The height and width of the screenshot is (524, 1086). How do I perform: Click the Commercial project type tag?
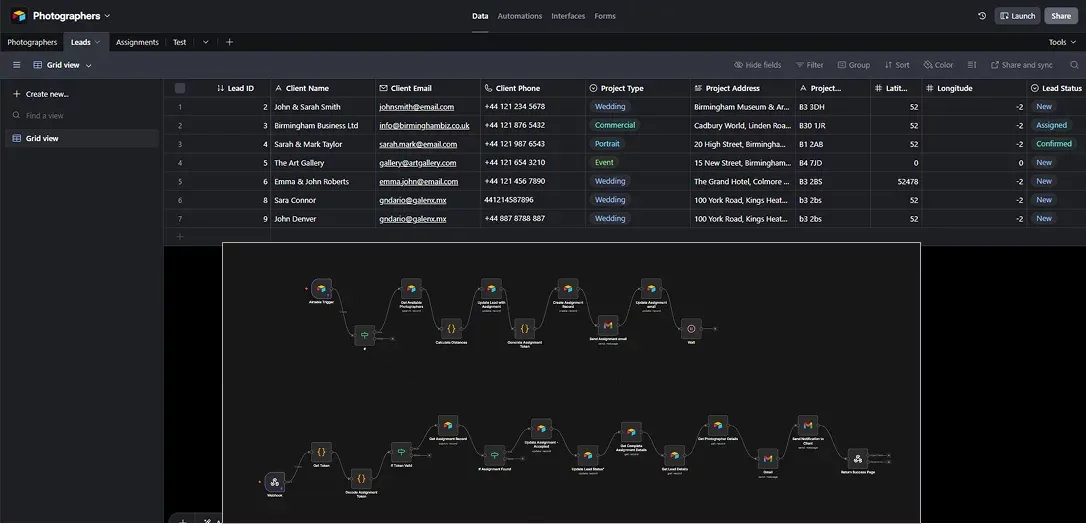pos(614,125)
